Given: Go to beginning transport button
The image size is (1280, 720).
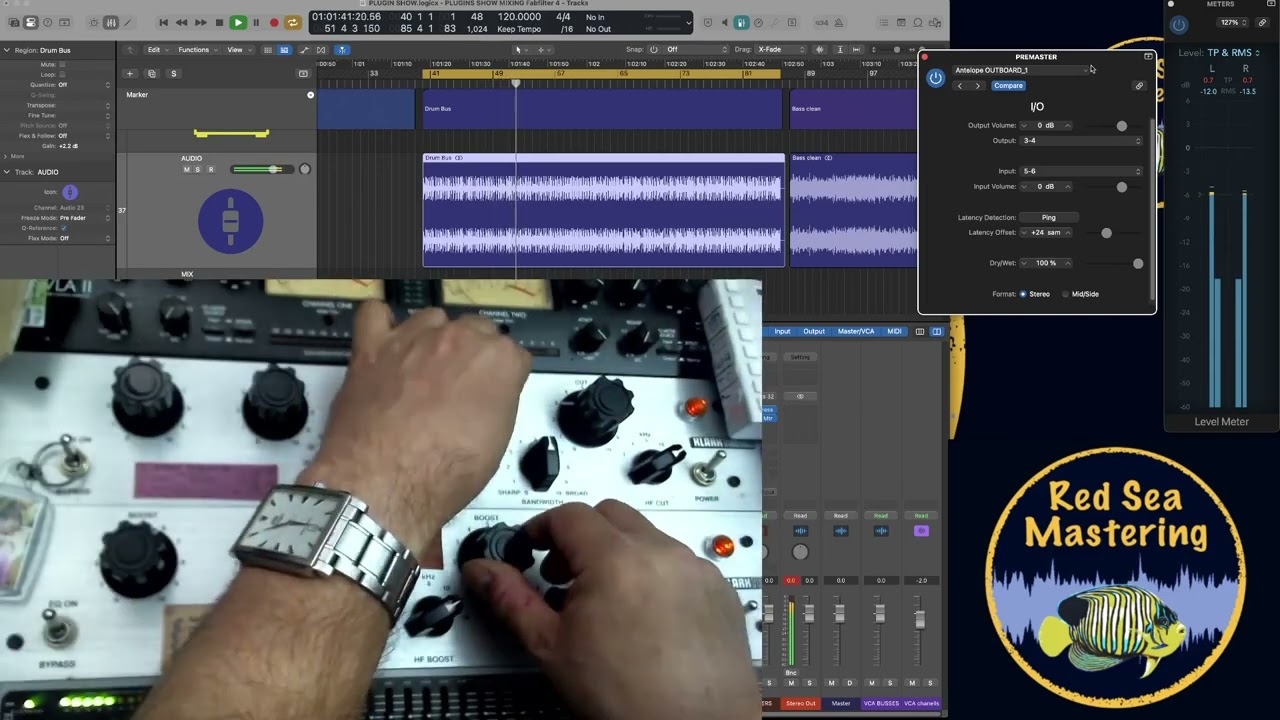Looking at the screenshot, I should point(163,22).
